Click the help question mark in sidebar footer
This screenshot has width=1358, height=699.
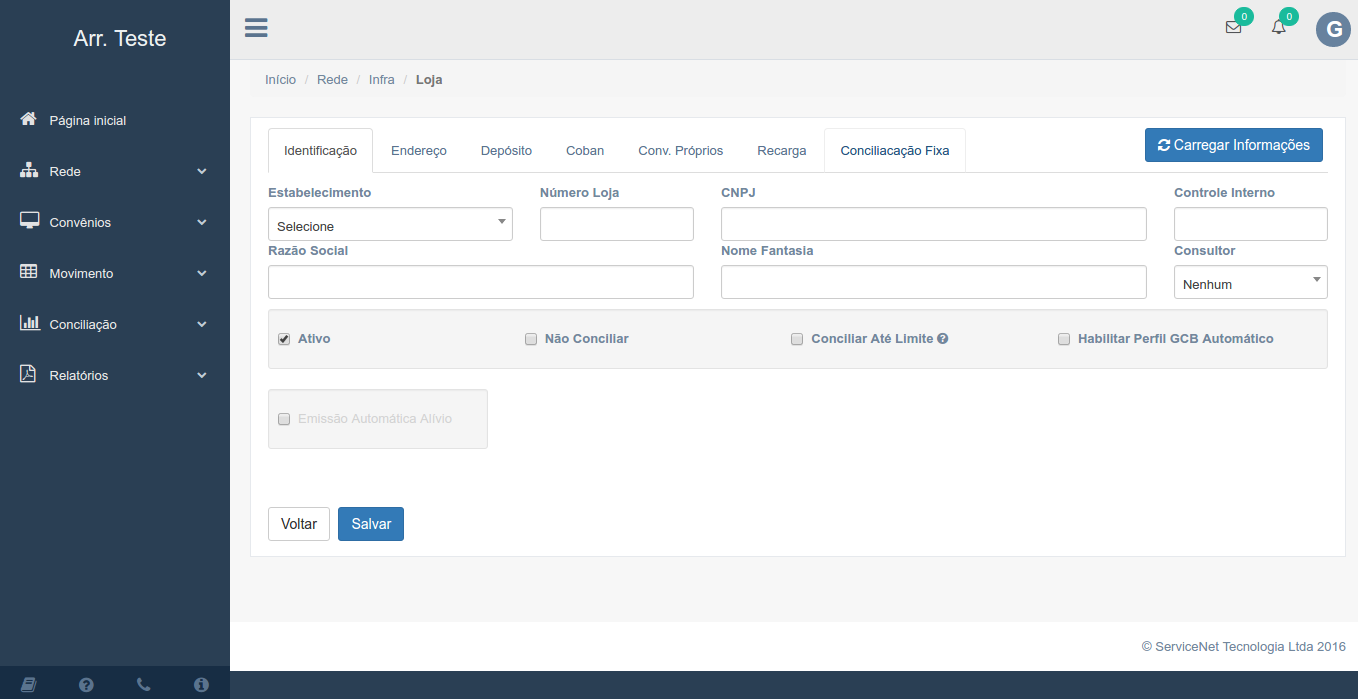click(x=86, y=685)
